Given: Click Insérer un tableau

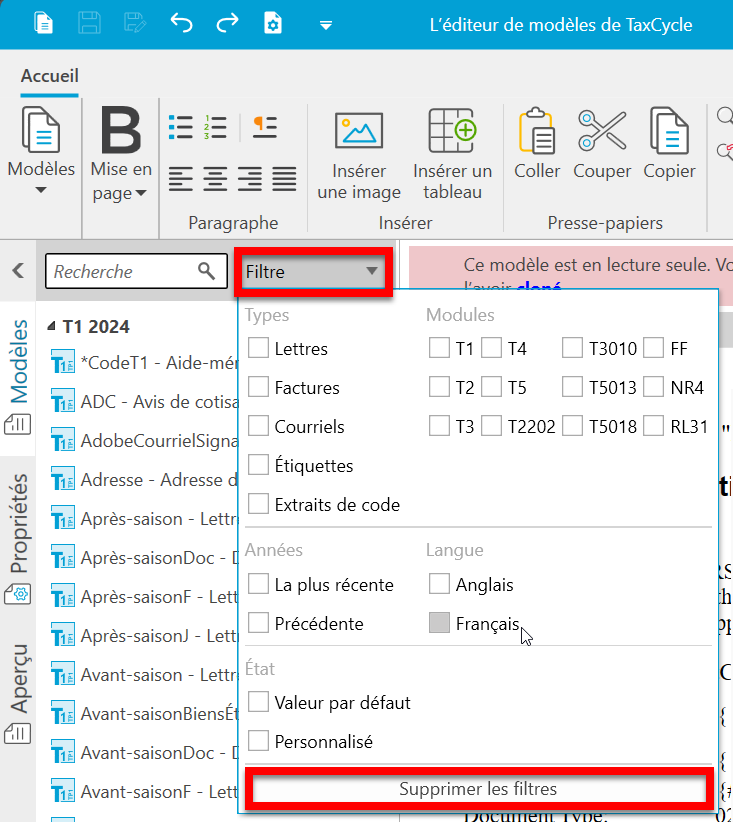Looking at the screenshot, I should click(x=452, y=155).
